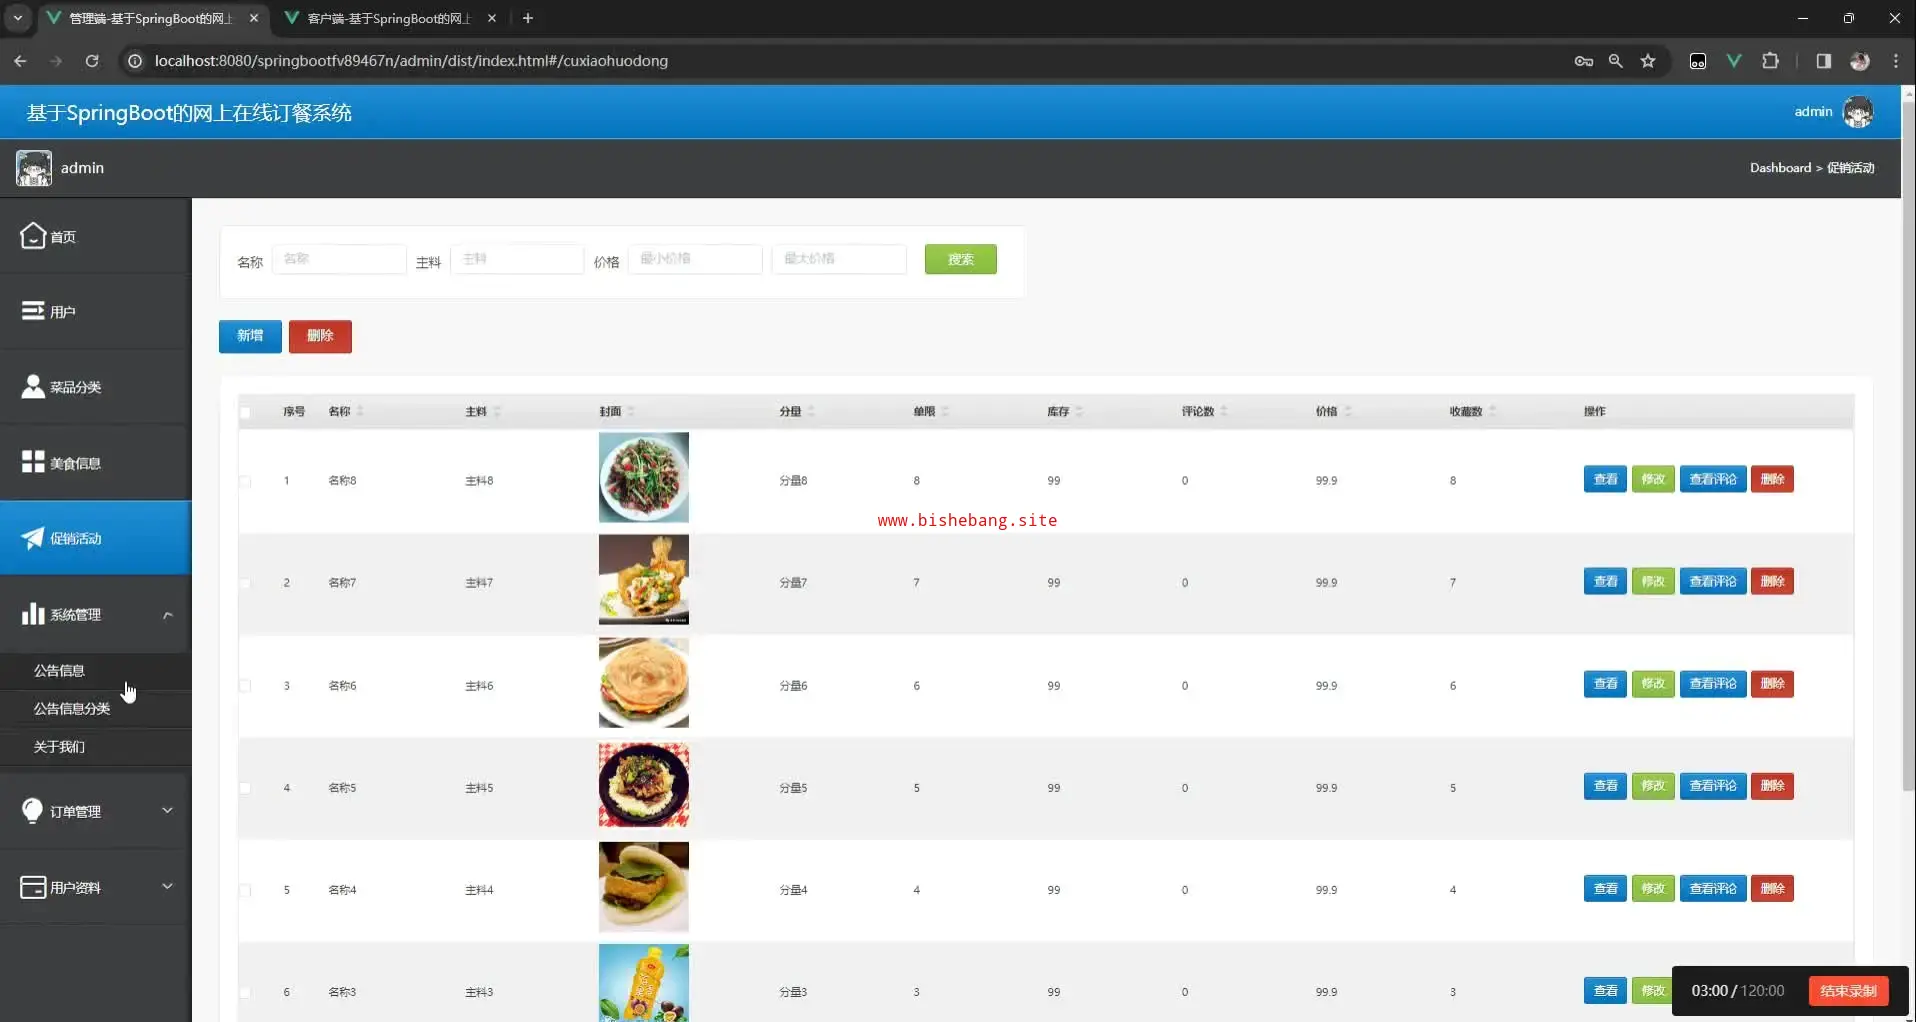This screenshot has height=1022, width=1916.
Task: Click the red 删除 button below the search box
Action: (x=320, y=336)
